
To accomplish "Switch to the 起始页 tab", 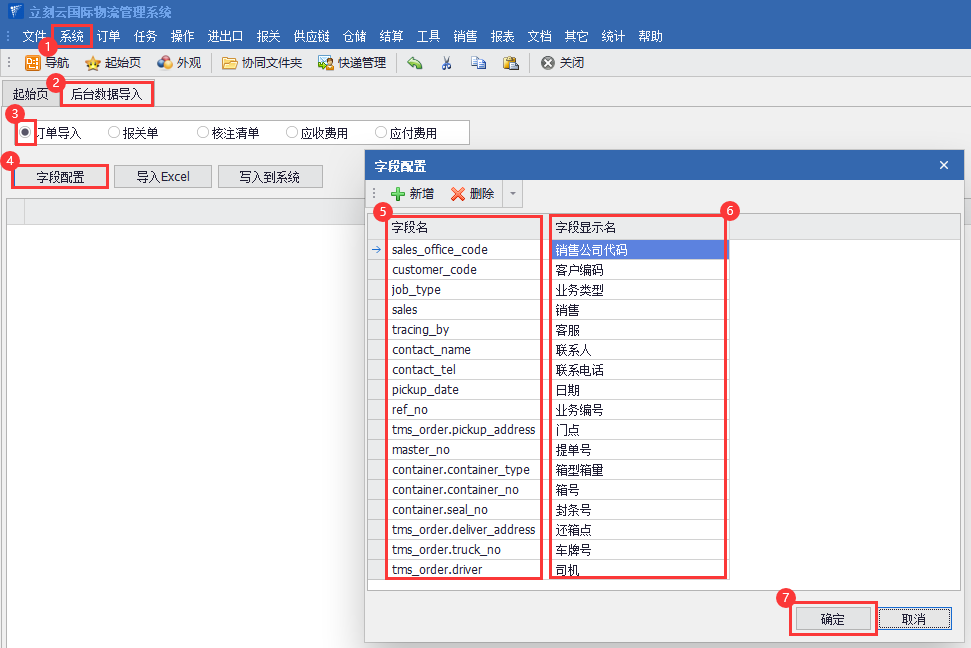I will (30, 95).
